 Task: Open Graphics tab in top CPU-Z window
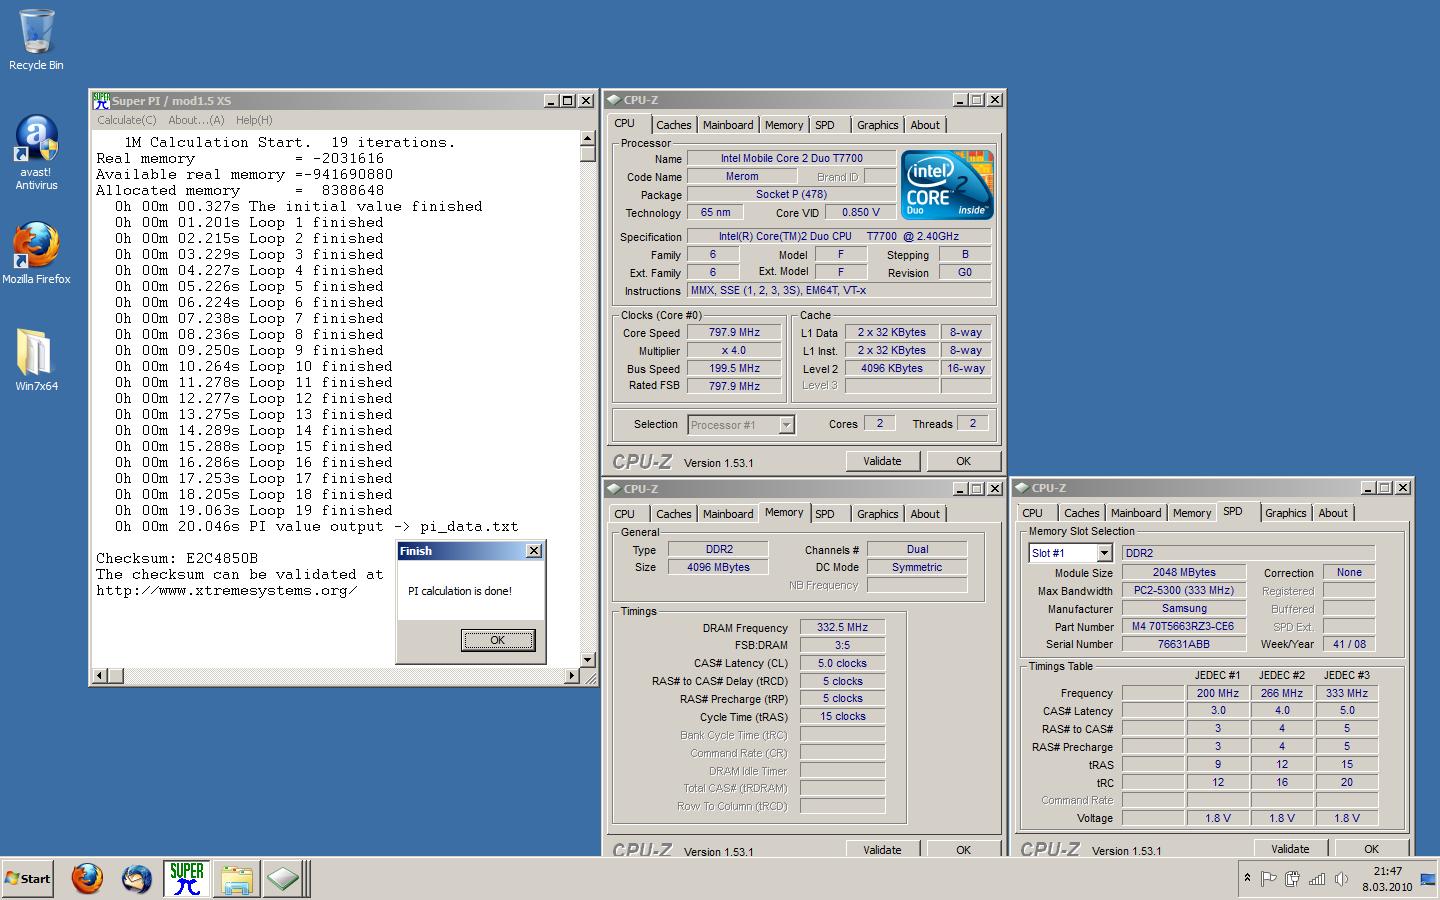[878, 125]
